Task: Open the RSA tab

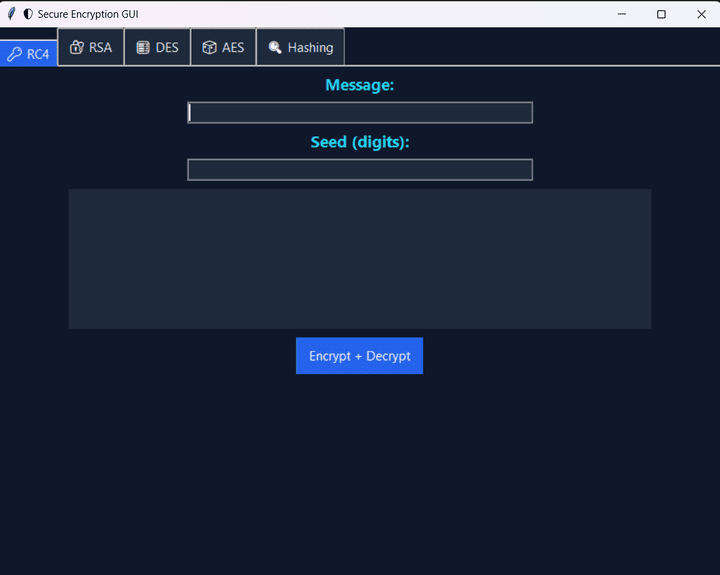Action: coord(91,47)
